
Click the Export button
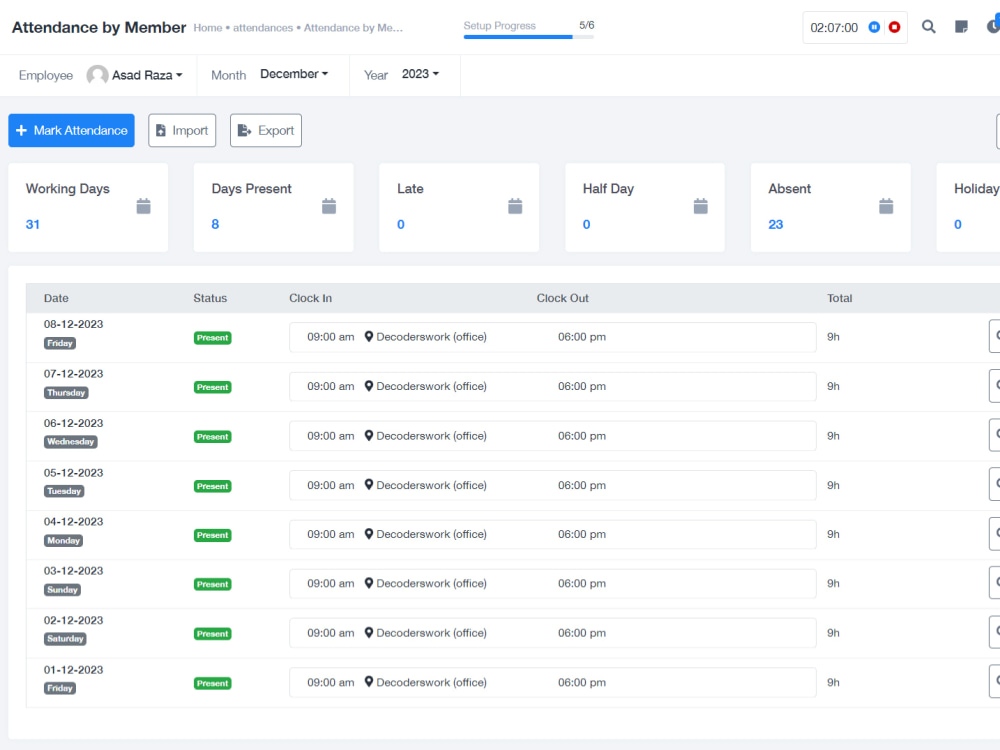[266, 130]
